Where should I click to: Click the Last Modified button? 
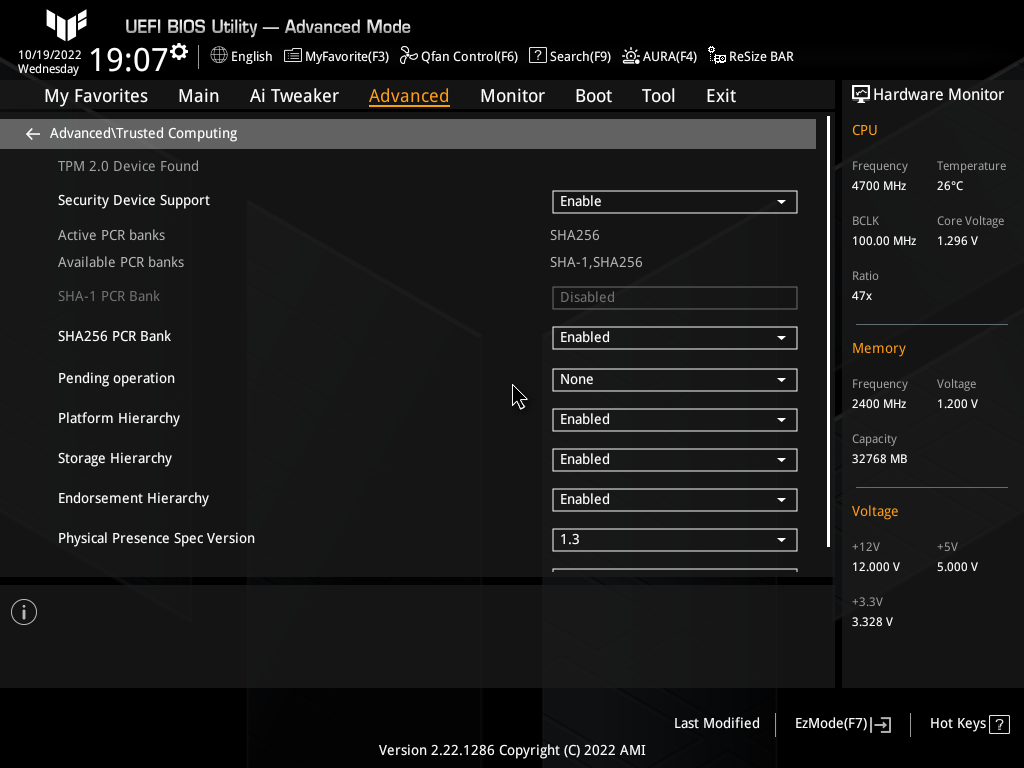coord(716,723)
